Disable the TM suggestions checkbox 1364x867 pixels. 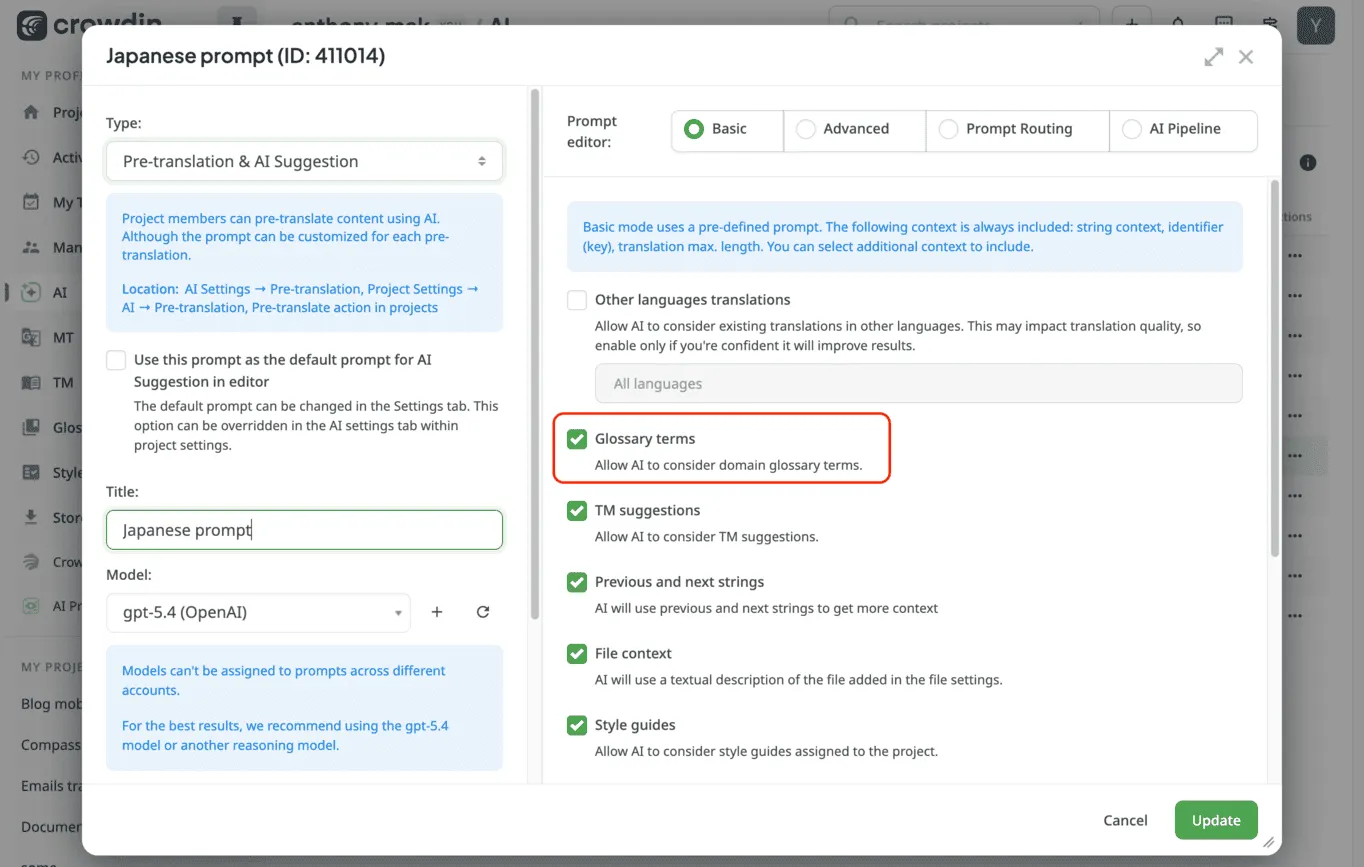pyautogui.click(x=577, y=511)
